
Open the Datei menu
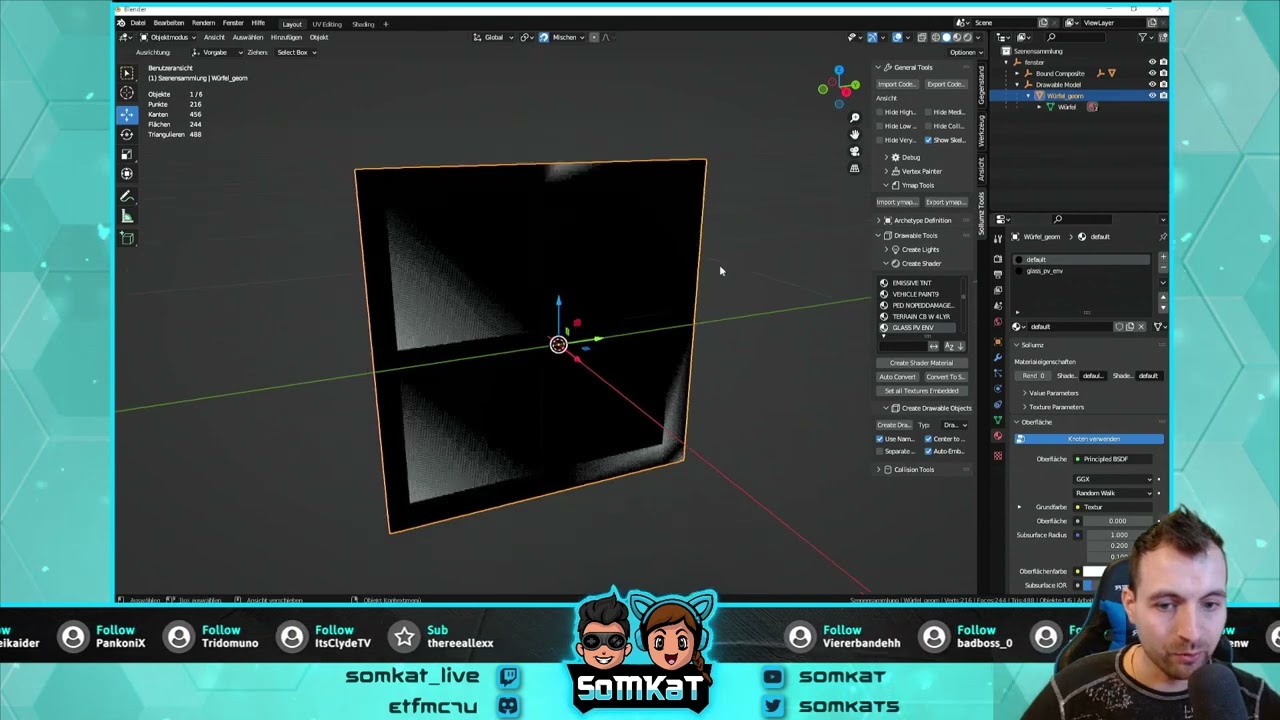(138, 23)
